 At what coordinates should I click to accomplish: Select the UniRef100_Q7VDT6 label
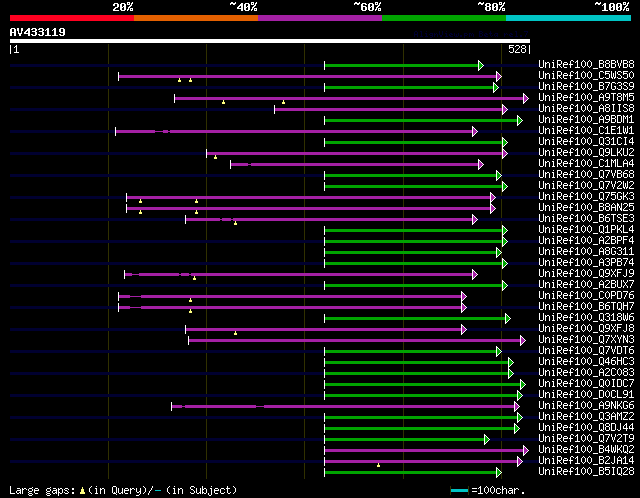[586, 351]
